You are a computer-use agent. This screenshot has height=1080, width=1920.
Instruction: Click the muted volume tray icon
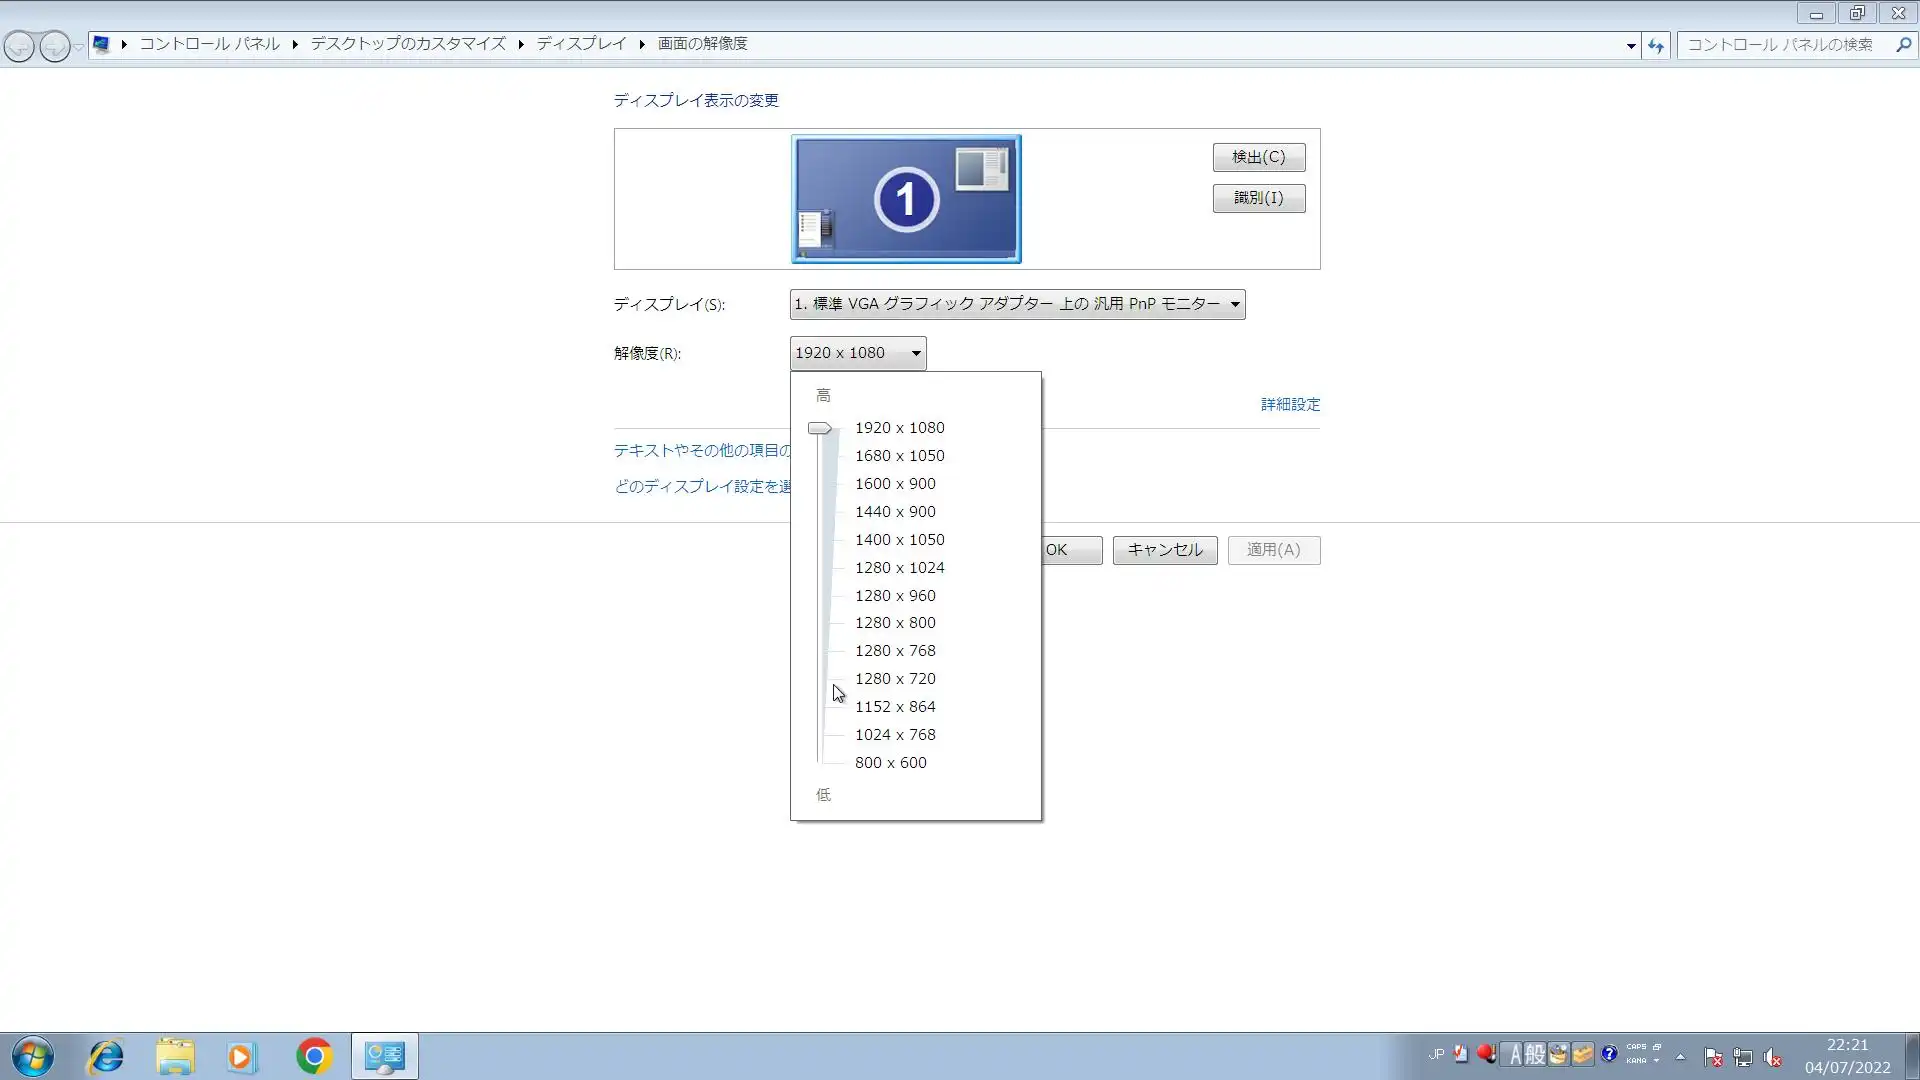(x=1772, y=1057)
